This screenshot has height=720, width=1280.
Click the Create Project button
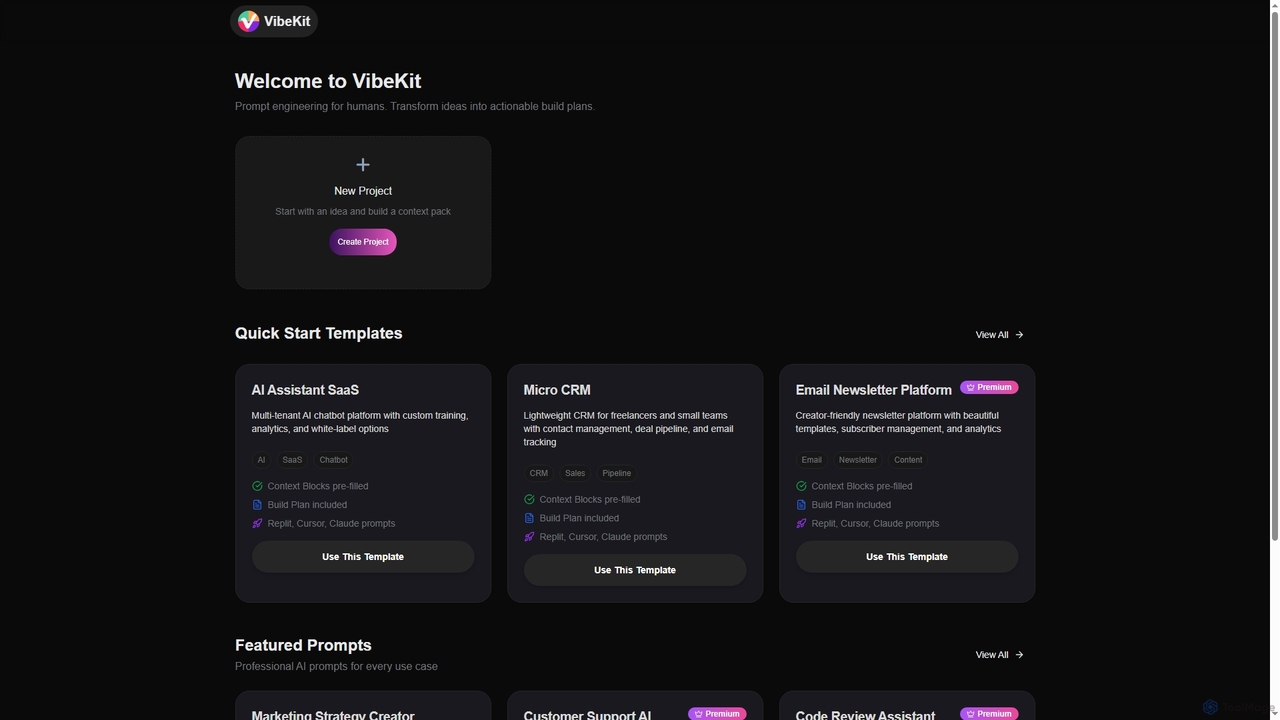point(363,242)
